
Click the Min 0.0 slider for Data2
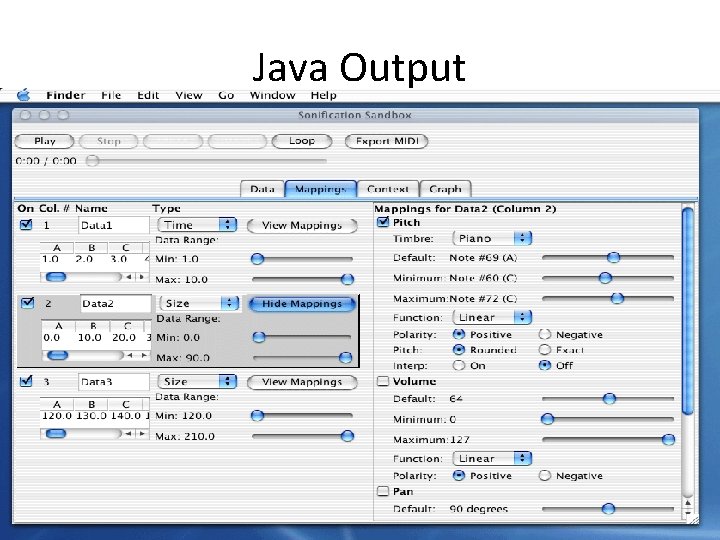pyautogui.click(x=302, y=337)
